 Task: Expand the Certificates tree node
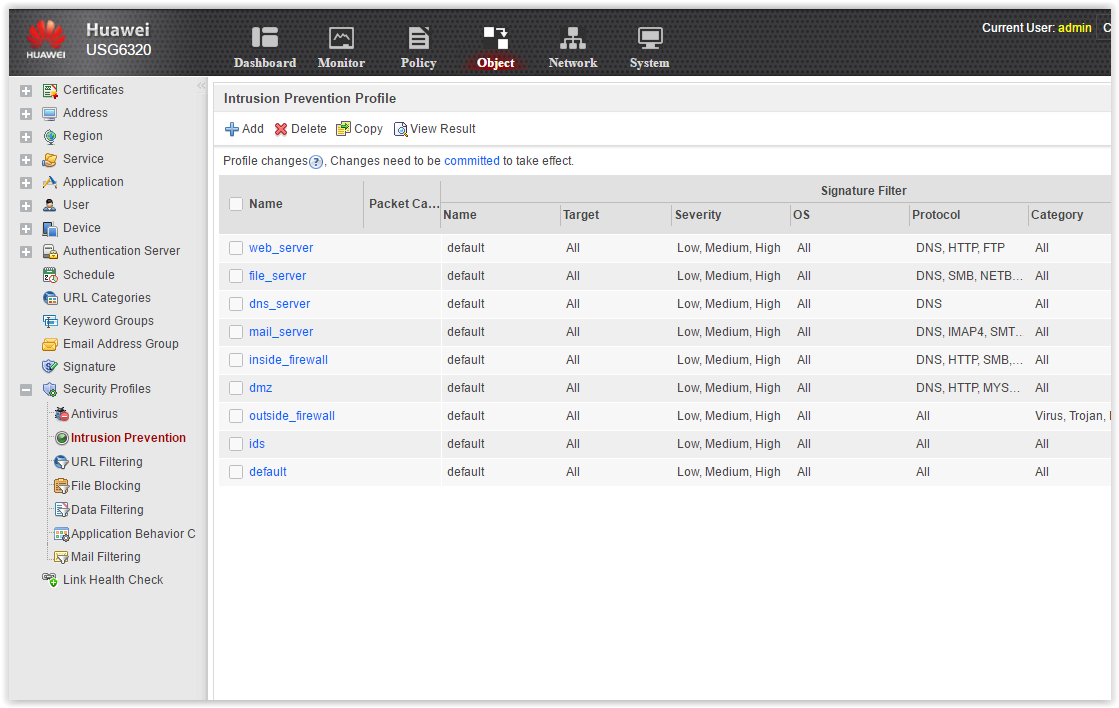26,91
